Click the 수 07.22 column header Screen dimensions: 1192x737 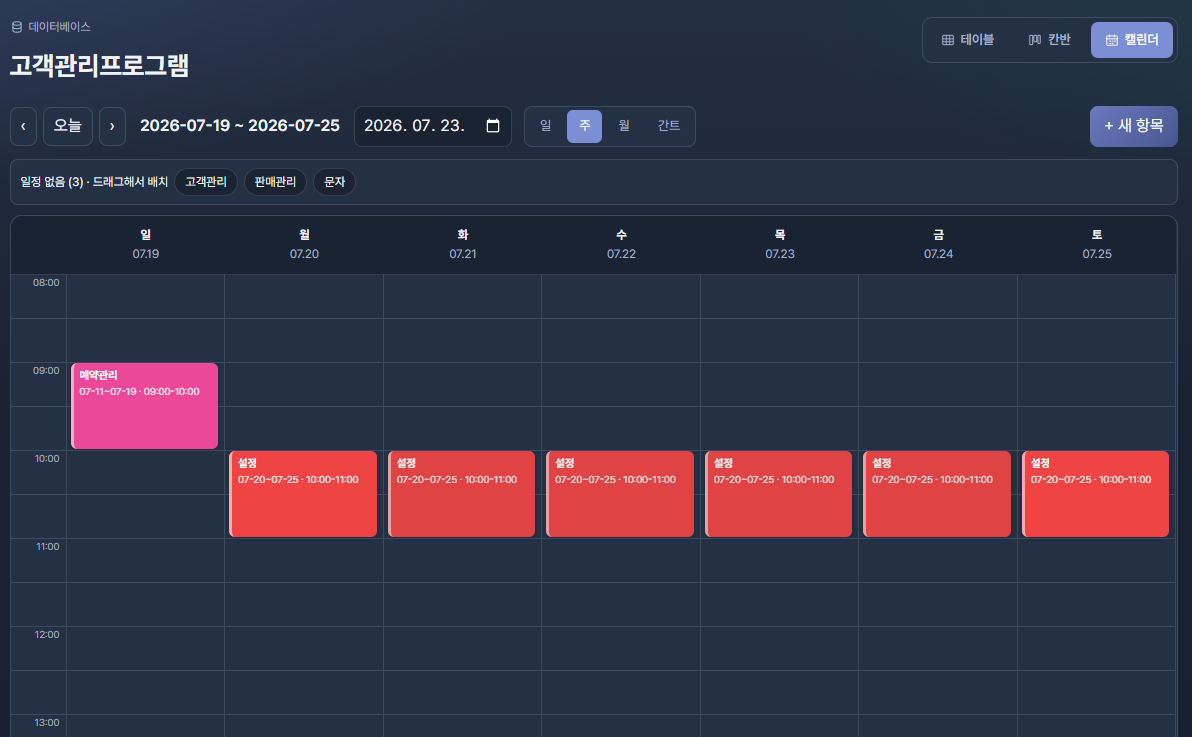pyautogui.click(x=621, y=244)
